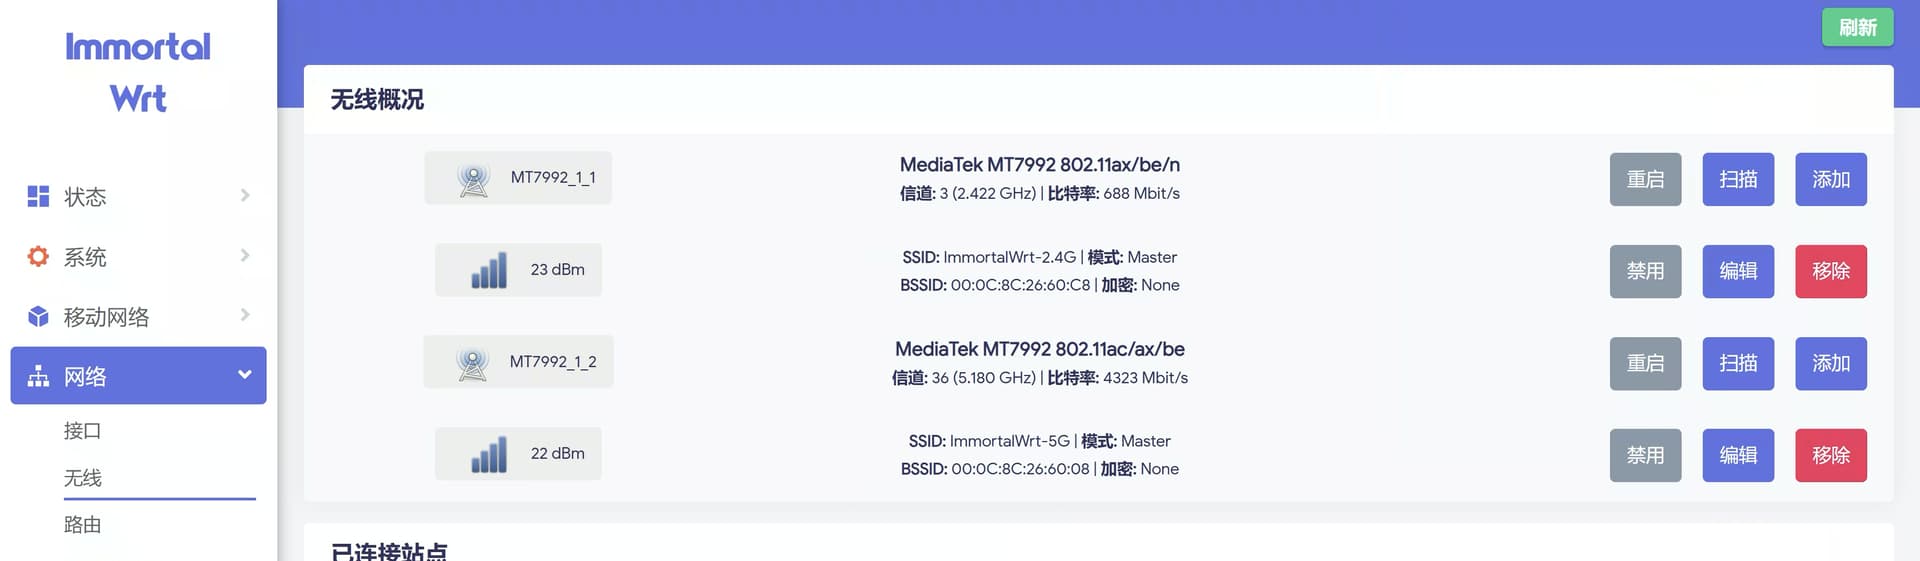The height and width of the screenshot is (561, 1920).
Task: Select the 无线 submenu item
Action: pyautogui.click(x=83, y=478)
